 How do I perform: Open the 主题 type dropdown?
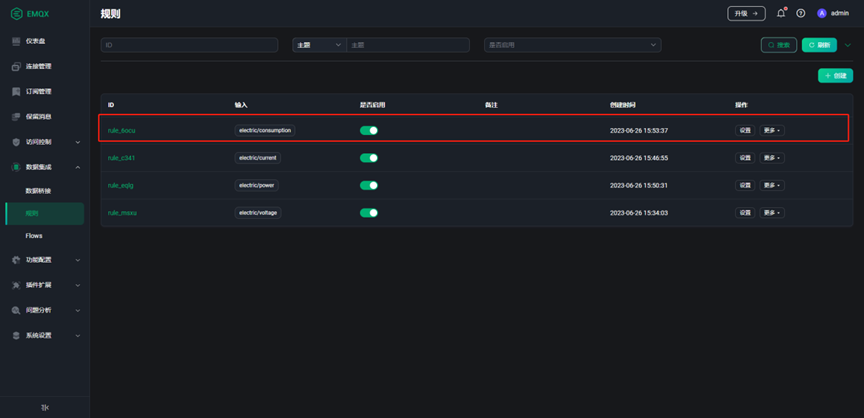coord(319,45)
